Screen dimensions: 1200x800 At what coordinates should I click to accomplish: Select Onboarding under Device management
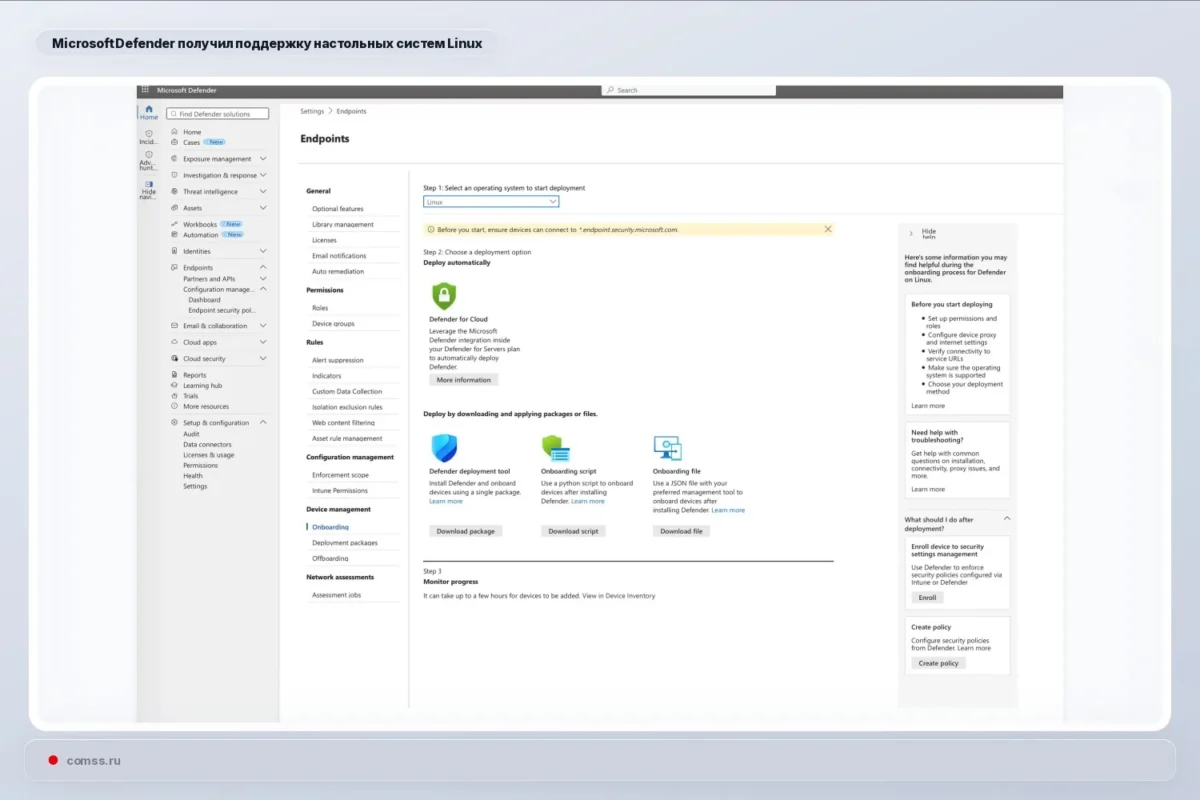[330, 527]
